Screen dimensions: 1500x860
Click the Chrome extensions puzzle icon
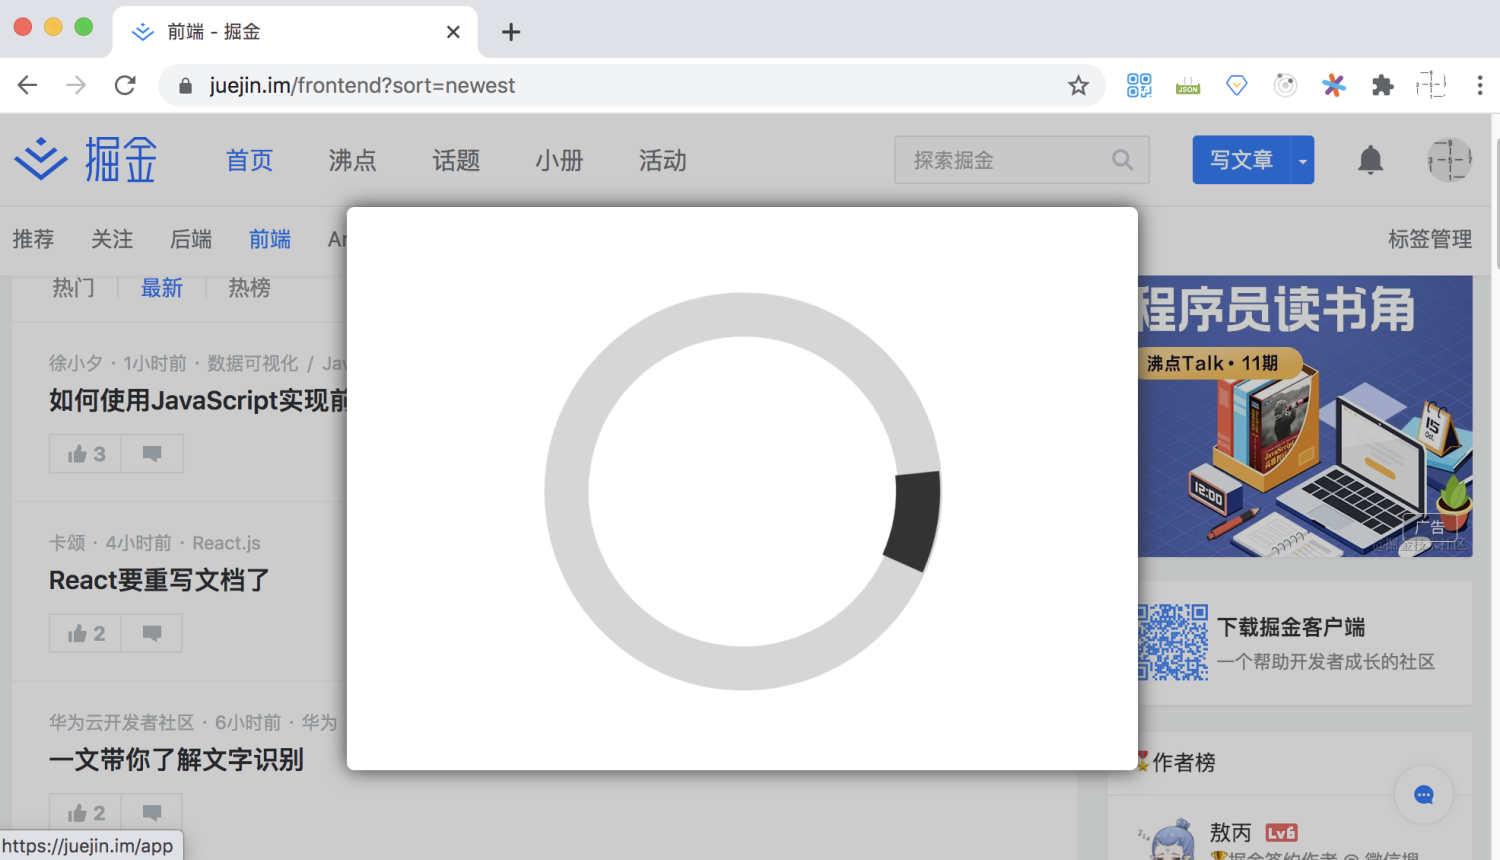pyautogui.click(x=1382, y=86)
